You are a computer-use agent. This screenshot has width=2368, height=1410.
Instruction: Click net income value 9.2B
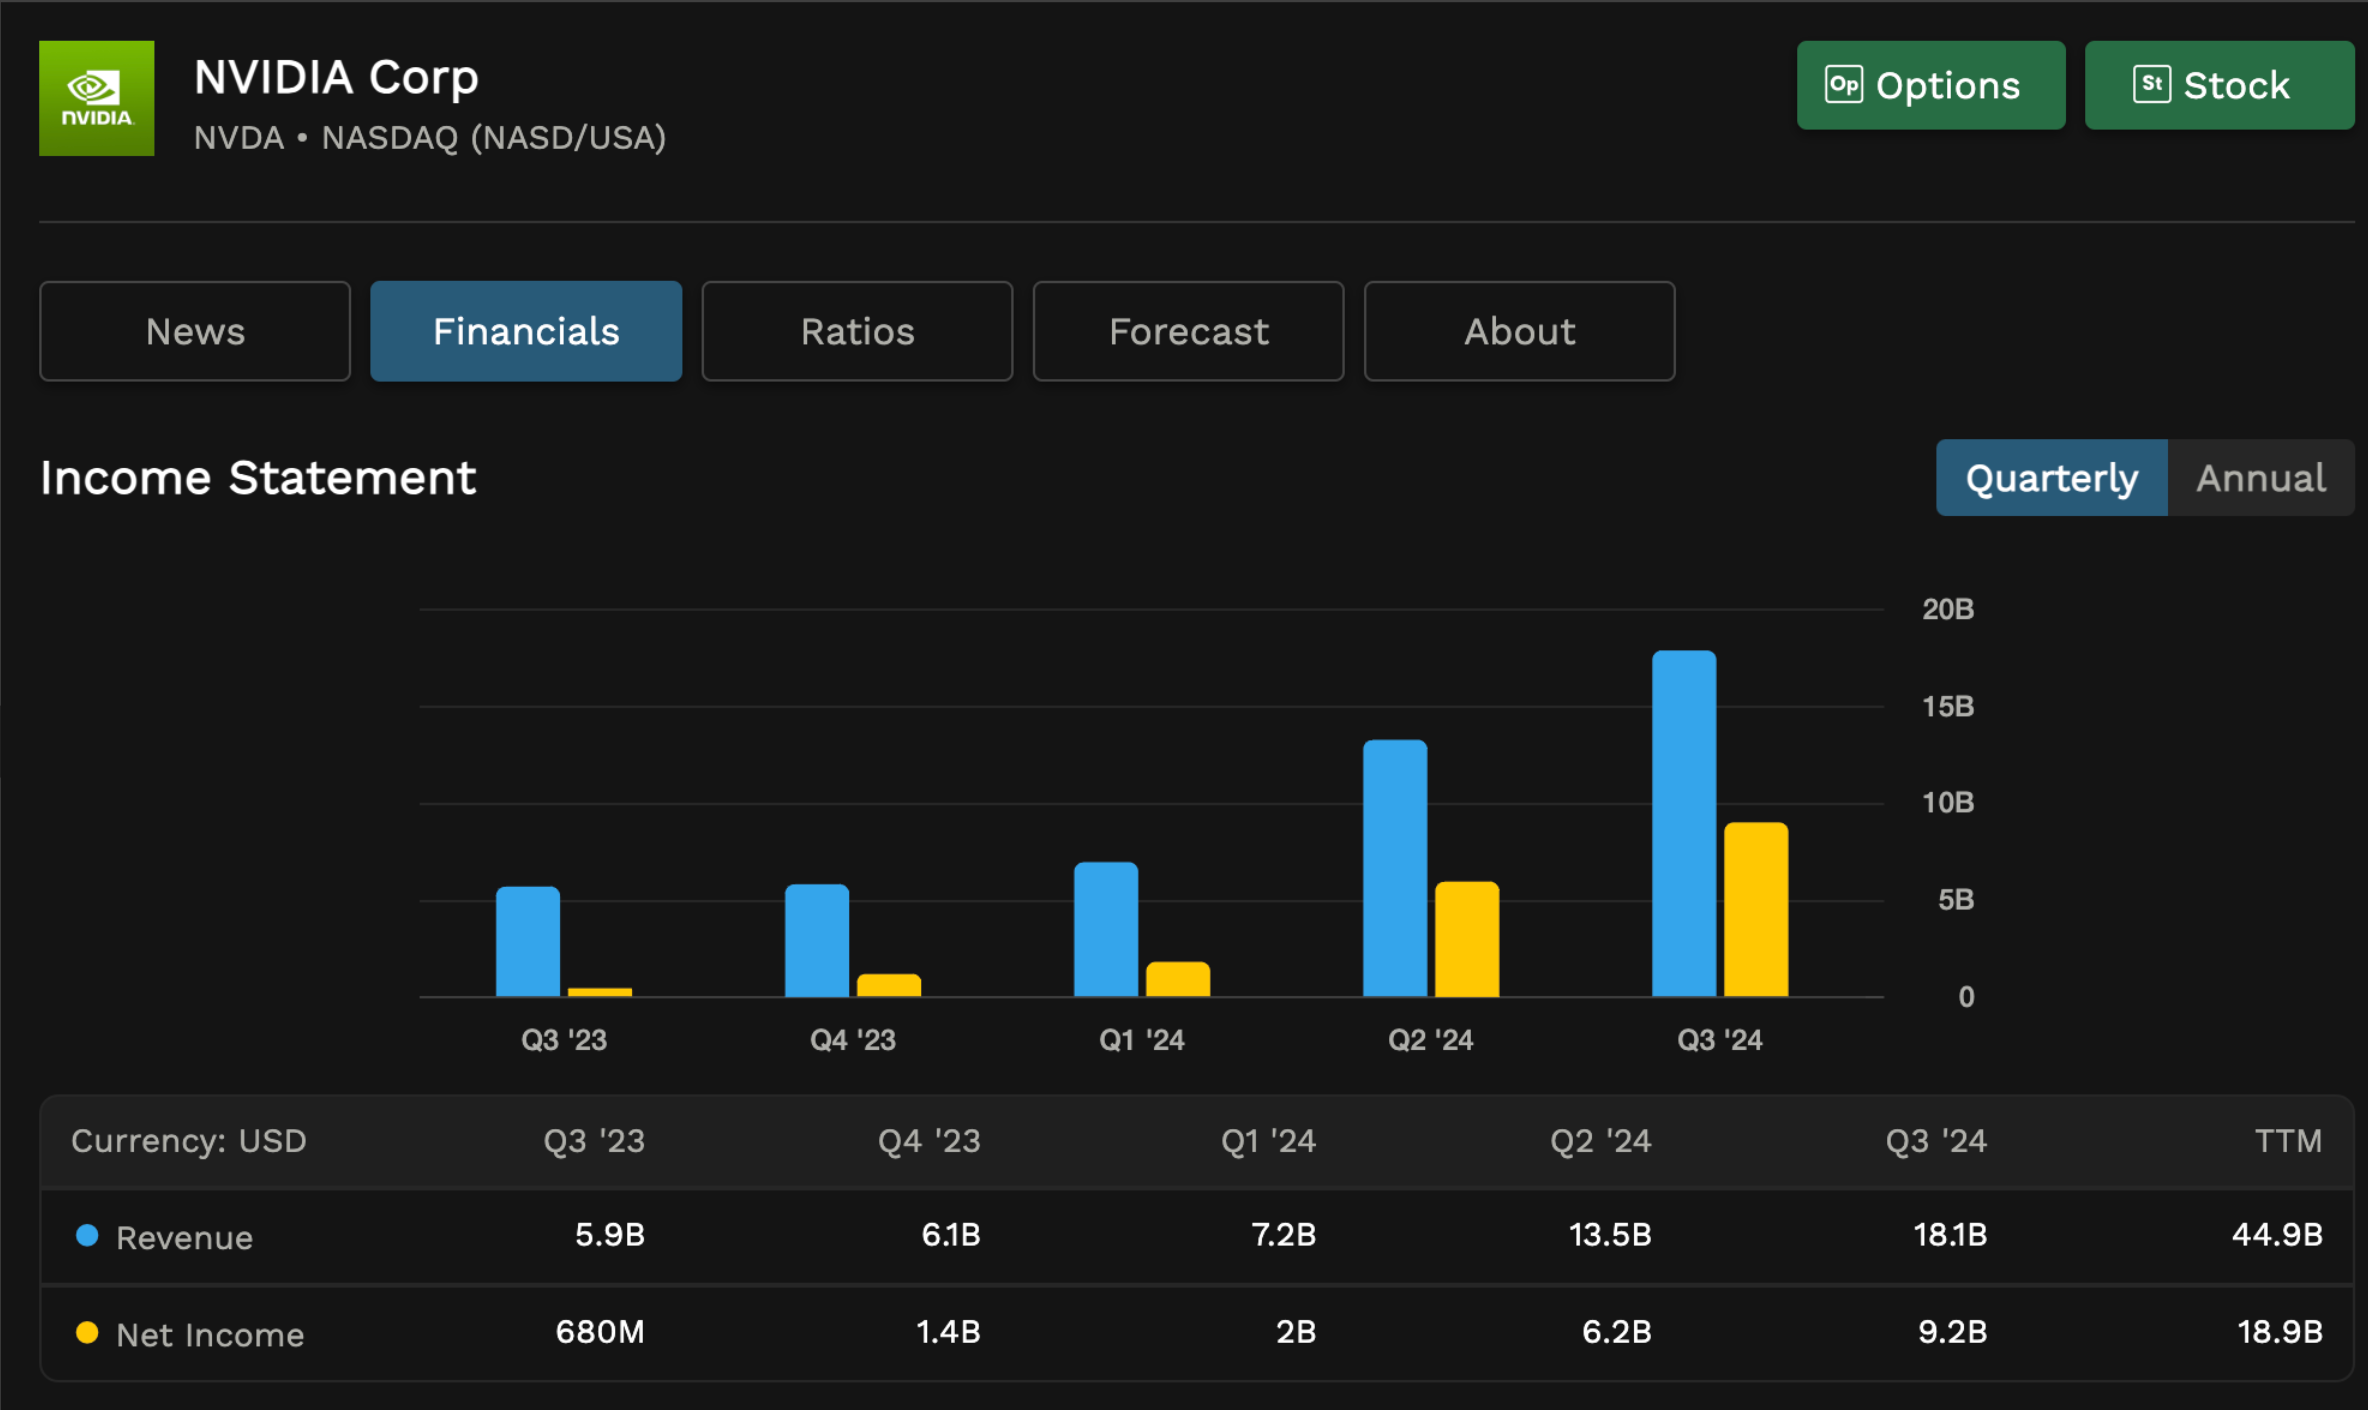point(1953,1332)
